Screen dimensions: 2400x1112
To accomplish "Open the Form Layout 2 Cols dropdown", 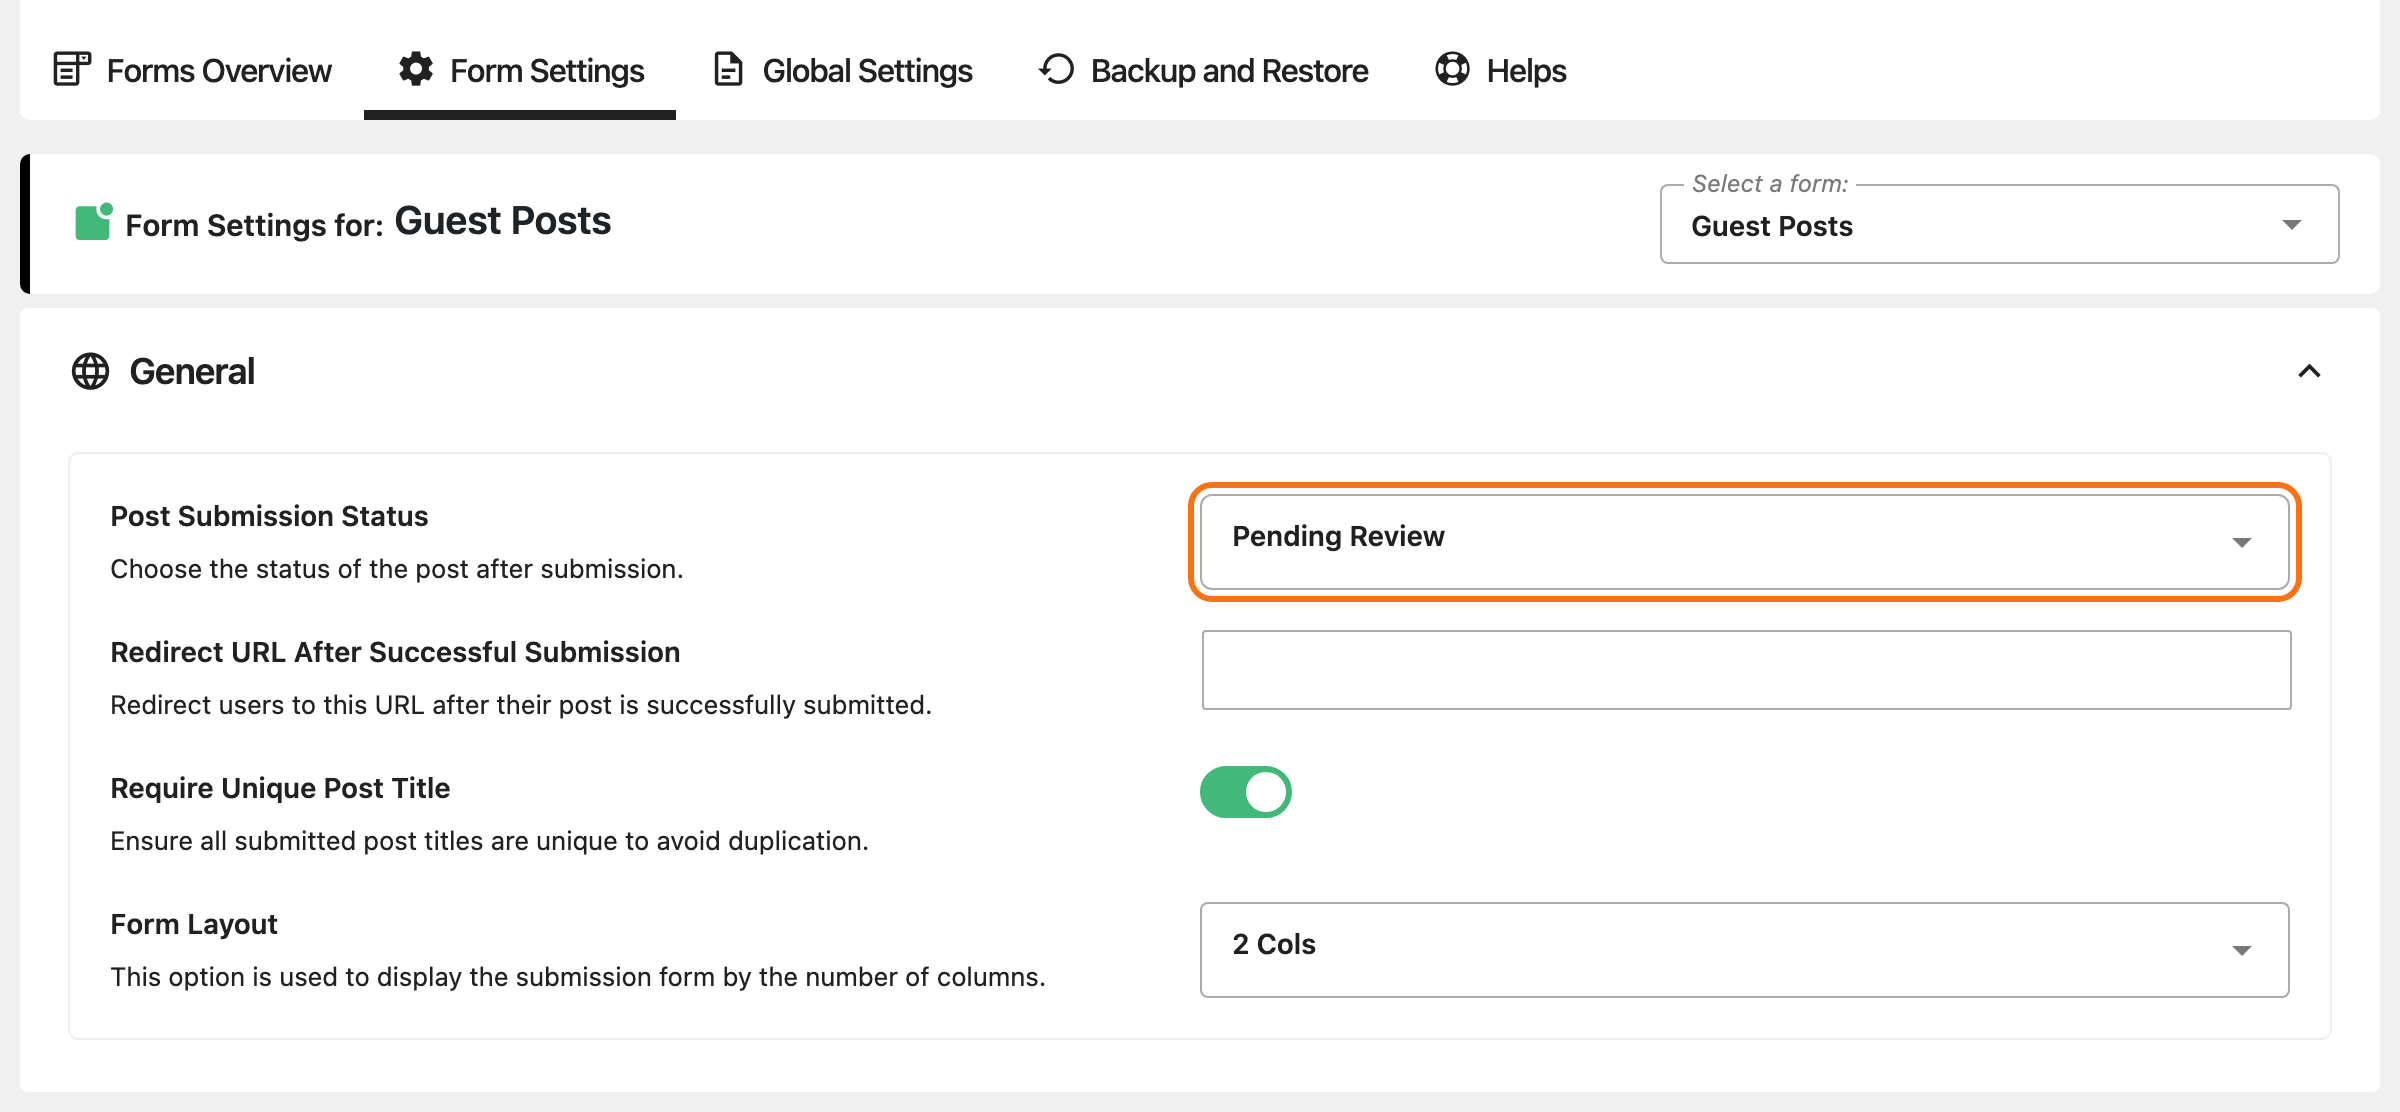I will click(1745, 950).
